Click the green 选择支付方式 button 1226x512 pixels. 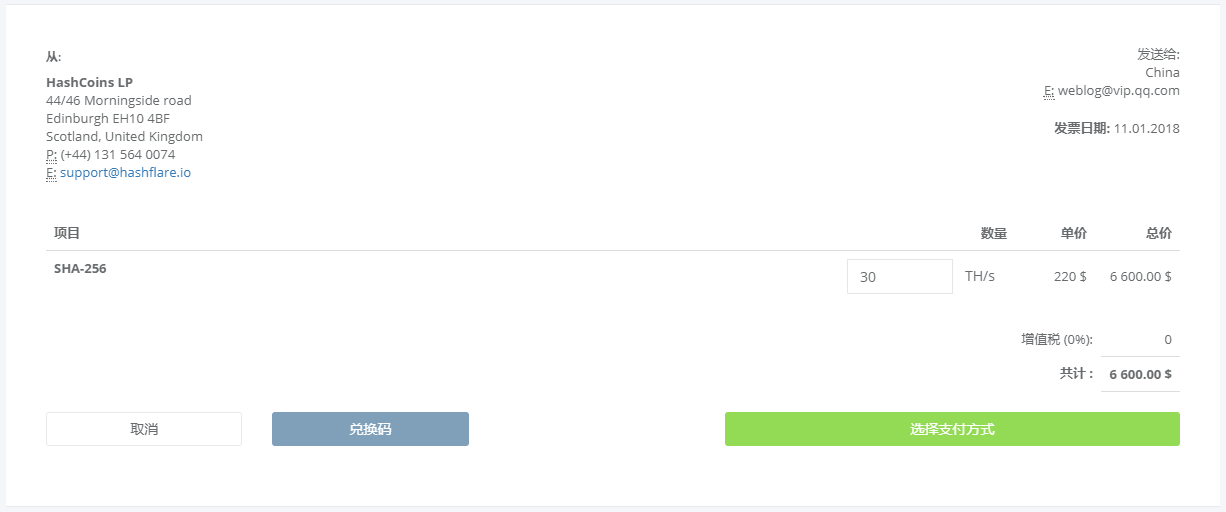(x=952, y=429)
